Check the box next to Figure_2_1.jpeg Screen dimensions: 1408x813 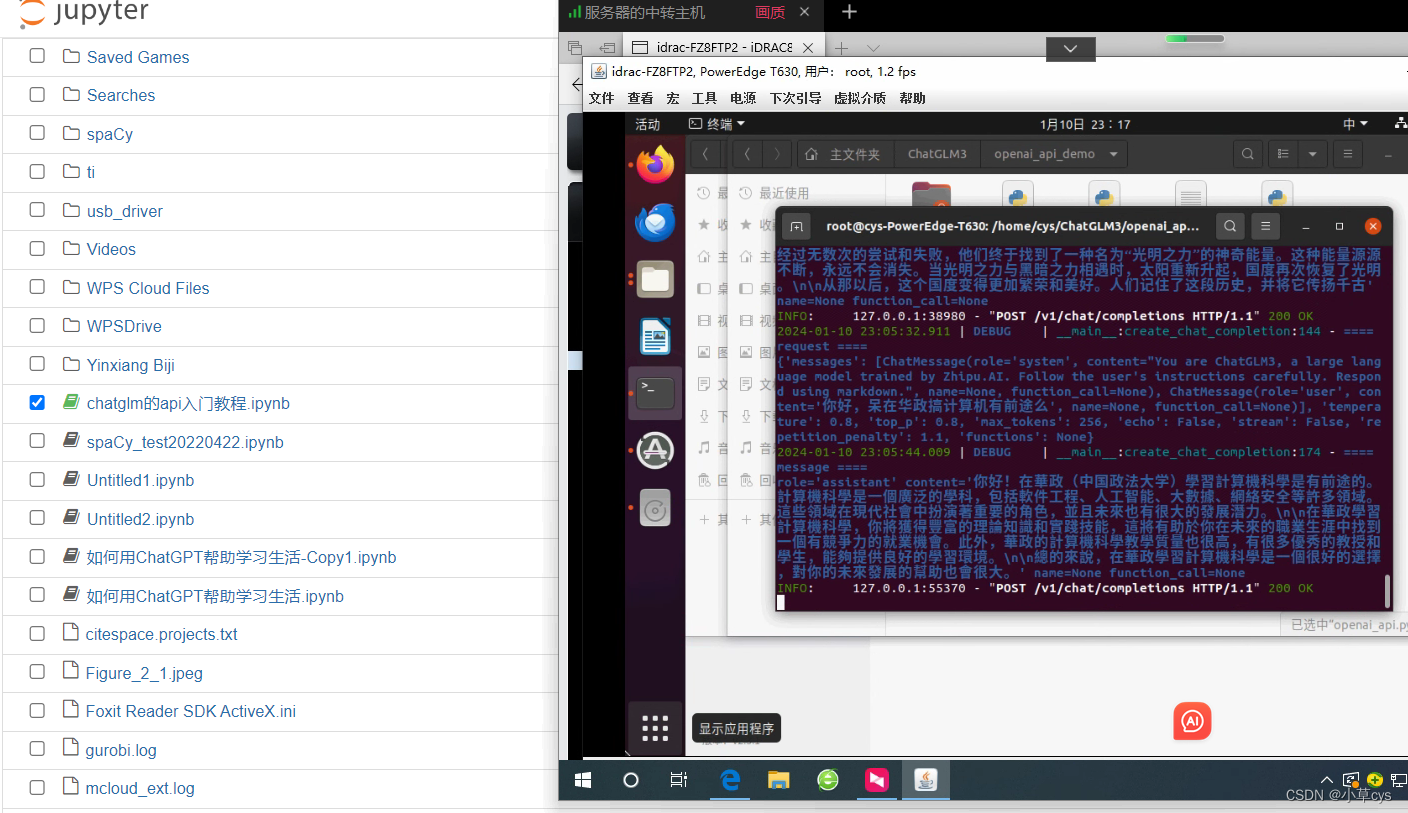(x=37, y=672)
